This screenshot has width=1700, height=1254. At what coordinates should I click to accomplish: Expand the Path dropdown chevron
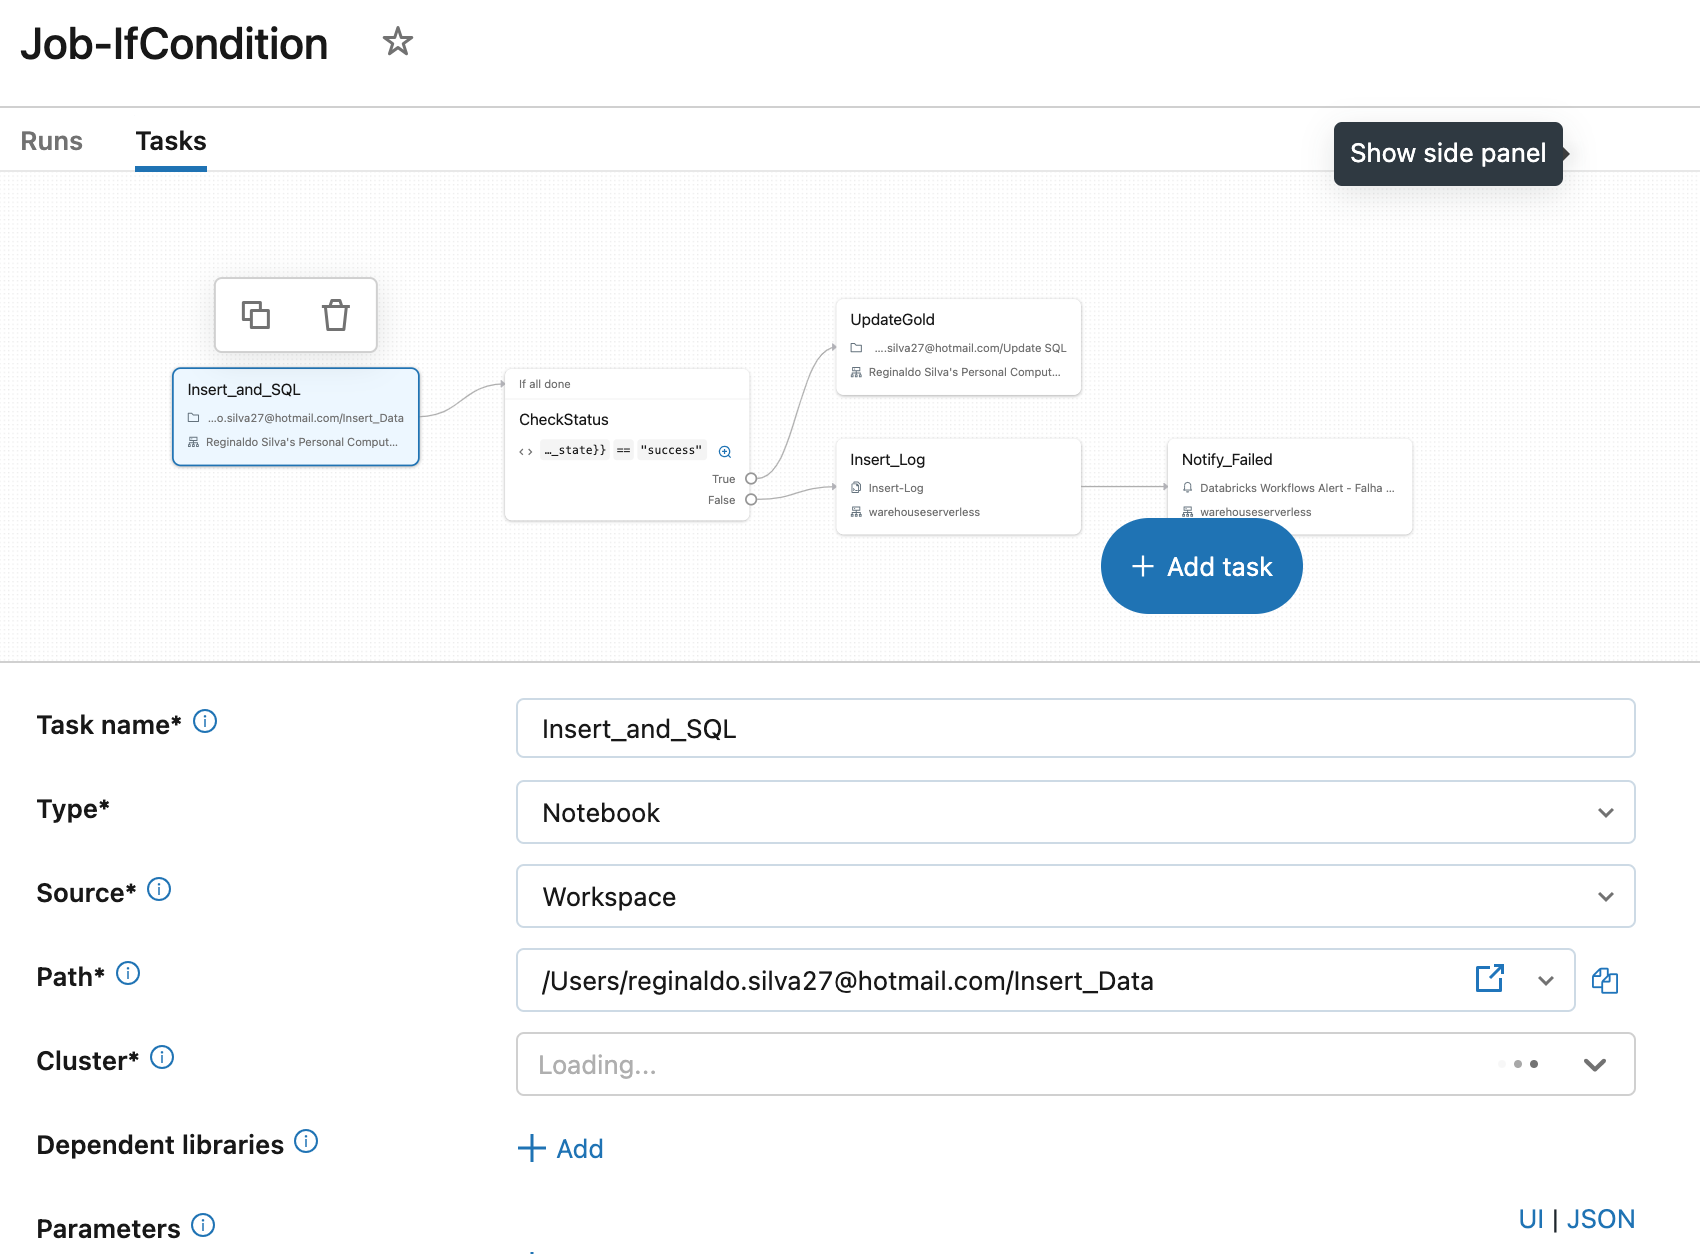click(1546, 980)
